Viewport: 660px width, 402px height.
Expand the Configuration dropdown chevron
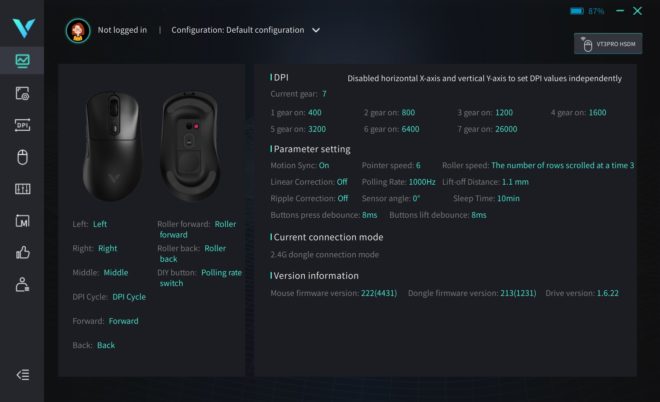pos(316,30)
